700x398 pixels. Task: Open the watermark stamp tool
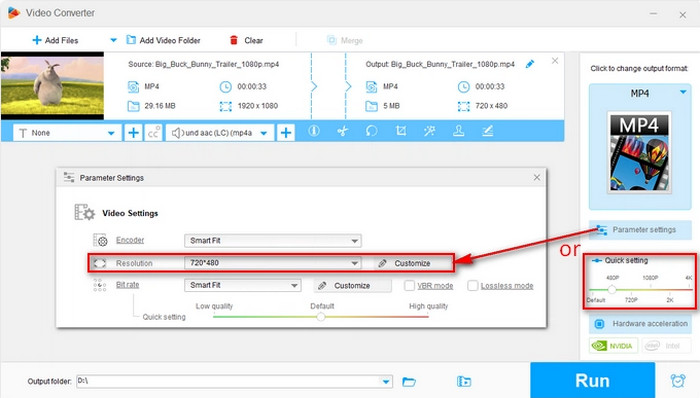coord(458,131)
